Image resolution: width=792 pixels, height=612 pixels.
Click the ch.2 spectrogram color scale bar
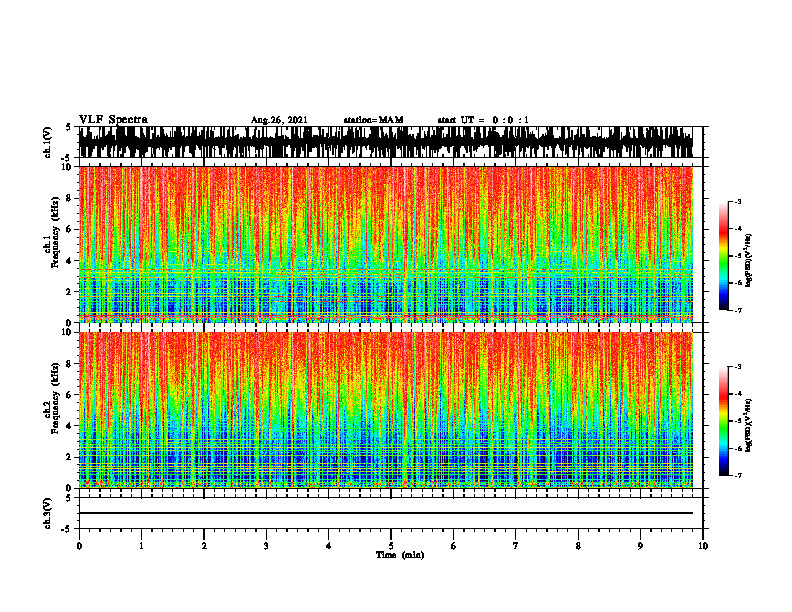(x=723, y=421)
